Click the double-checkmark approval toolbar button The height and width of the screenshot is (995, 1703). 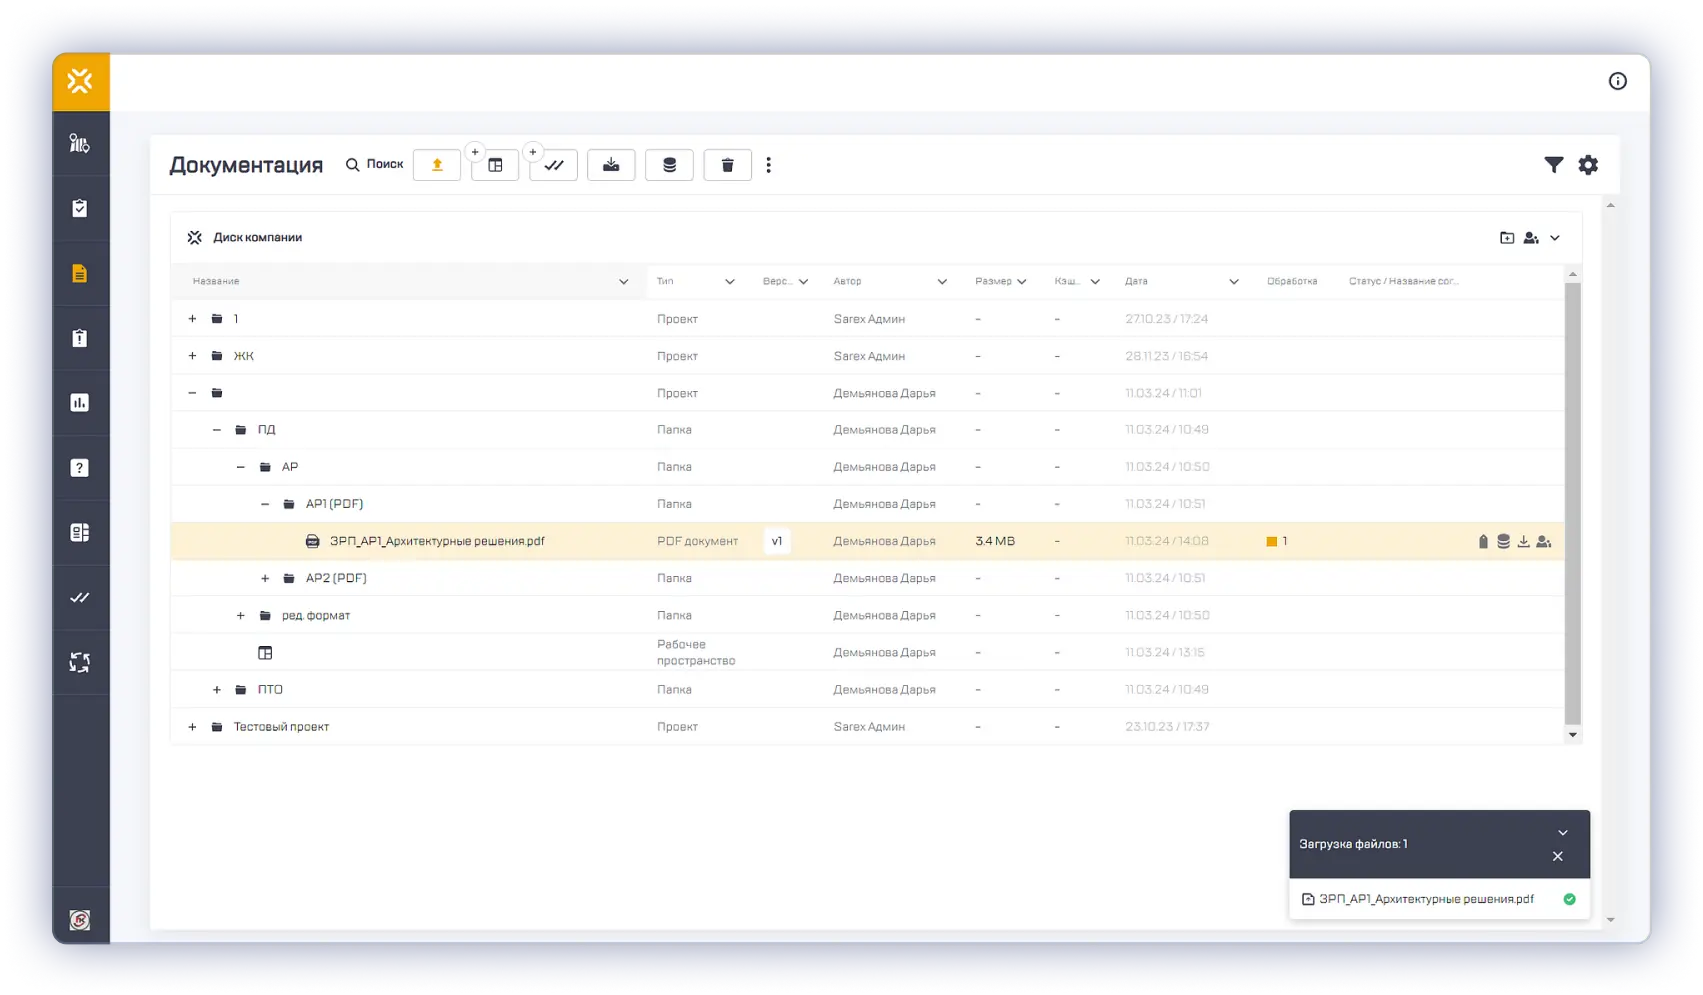point(553,165)
